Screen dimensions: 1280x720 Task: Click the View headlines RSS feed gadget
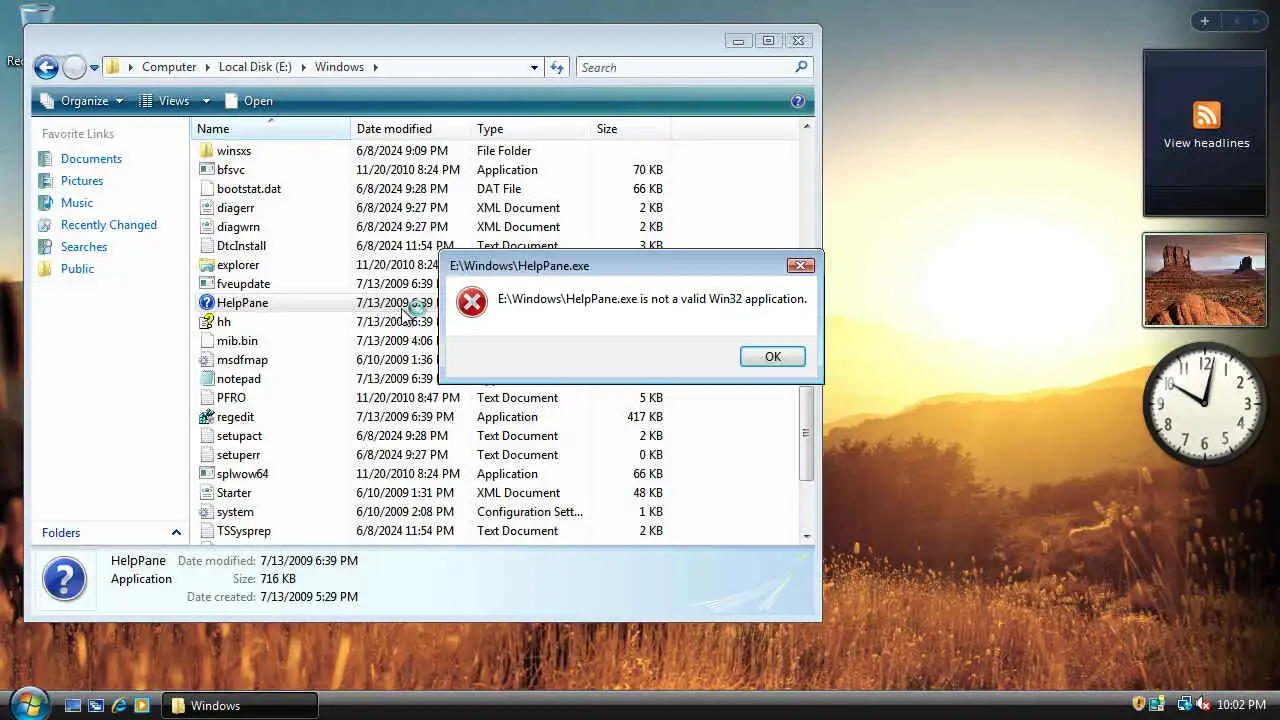1205,132
